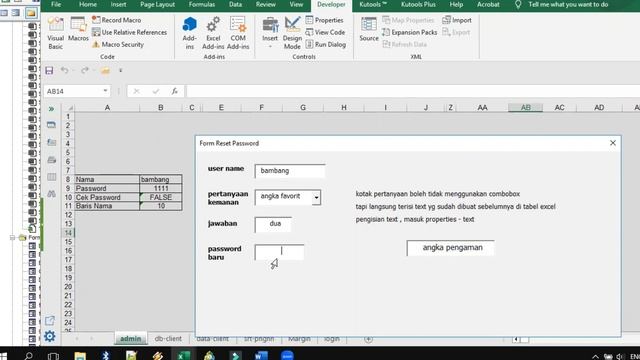Image resolution: width=640 pixels, height=360 pixels.
Task: Open the Name Box dropdown
Action: coord(105,91)
